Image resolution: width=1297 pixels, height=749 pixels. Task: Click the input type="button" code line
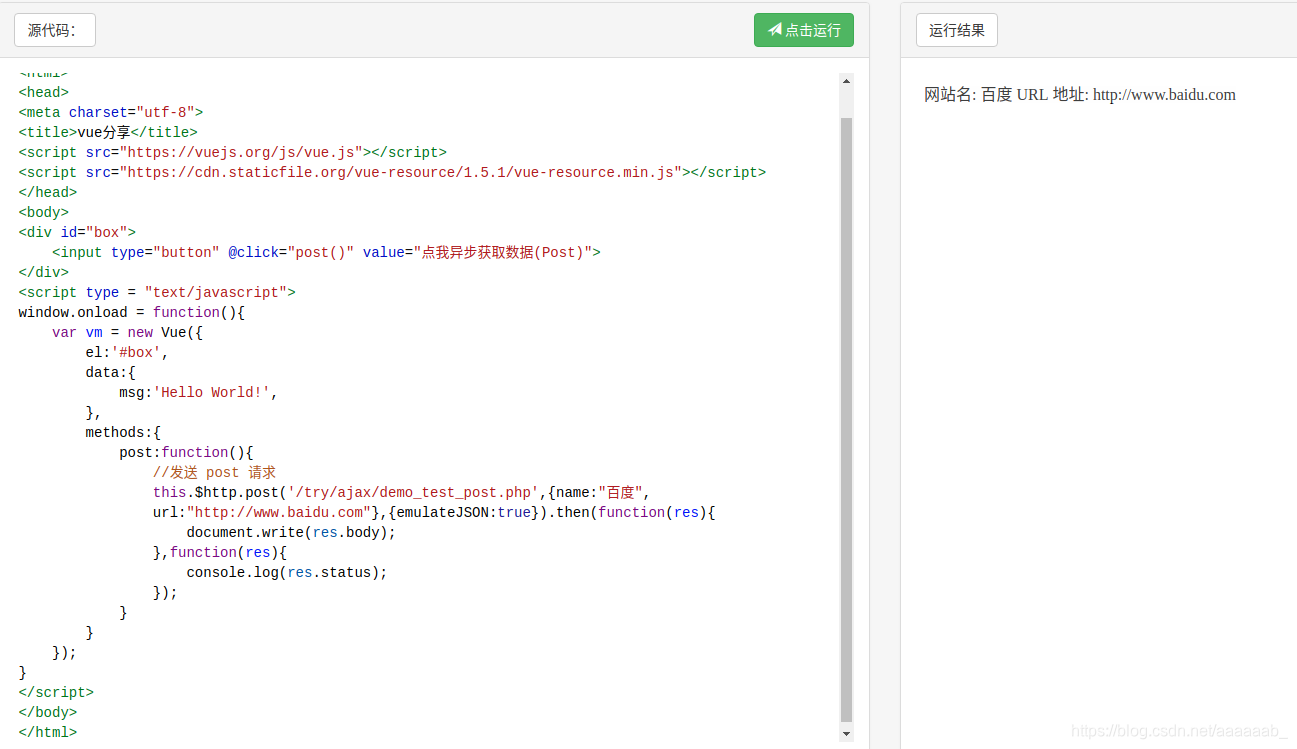pos(326,252)
